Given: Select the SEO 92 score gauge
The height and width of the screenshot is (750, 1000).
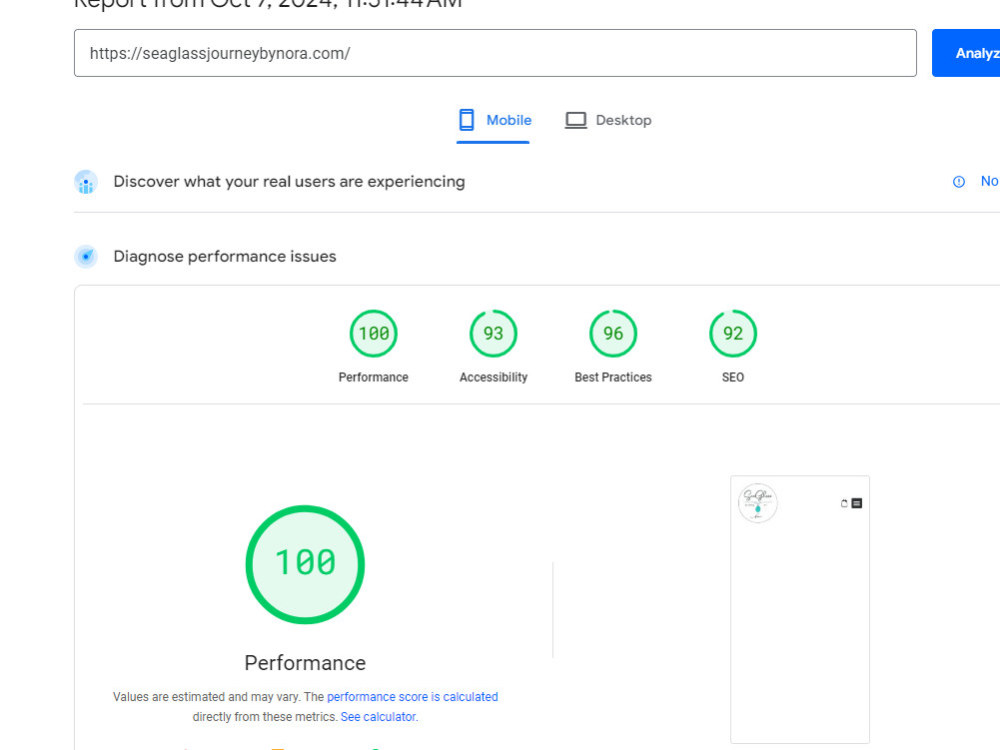Looking at the screenshot, I should pos(733,334).
